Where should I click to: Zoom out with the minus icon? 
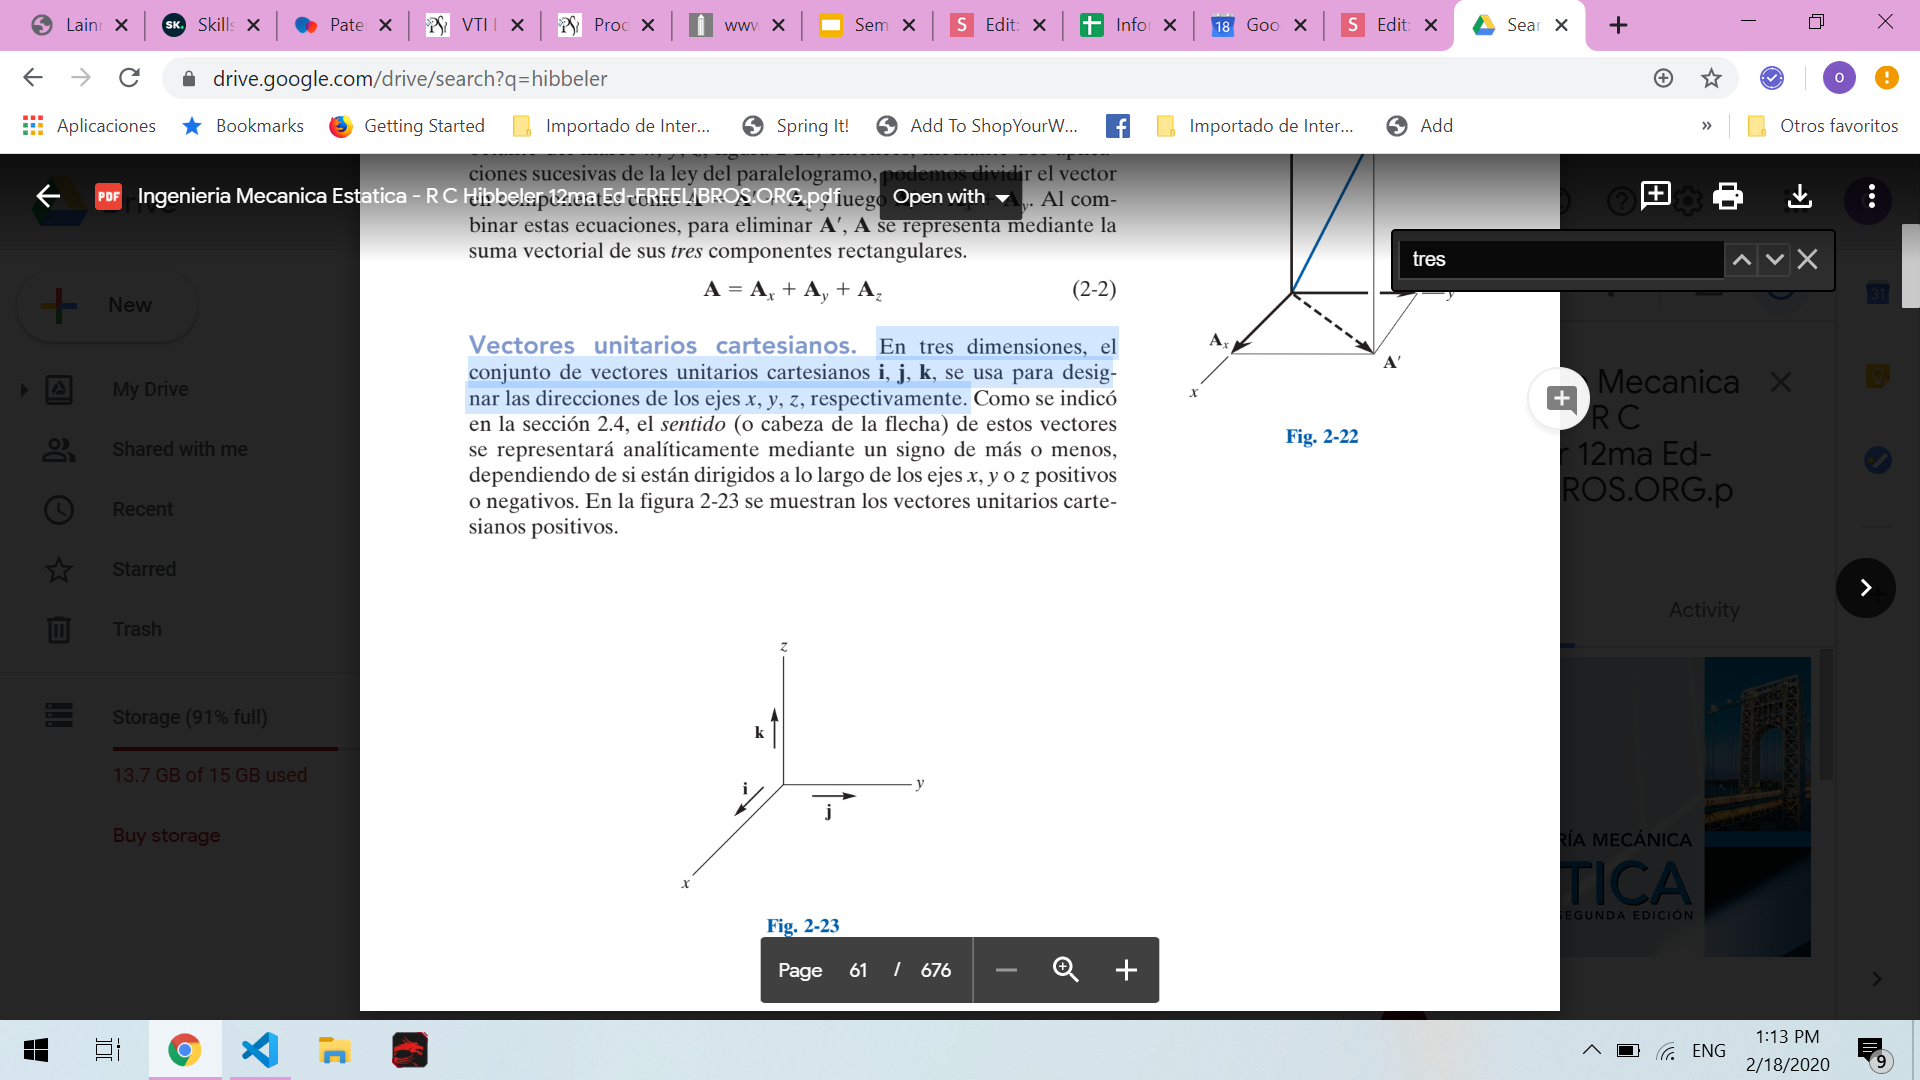pyautogui.click(x=1006, y=970)
